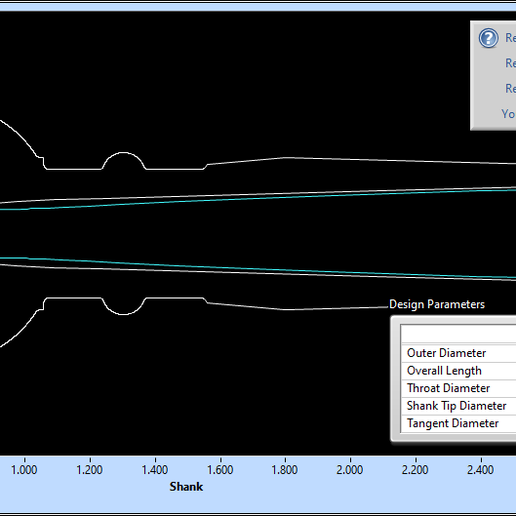The image size is (516, 516).
Task: Select the Throat Diameter parameter row
Action: tap(458, 388)
